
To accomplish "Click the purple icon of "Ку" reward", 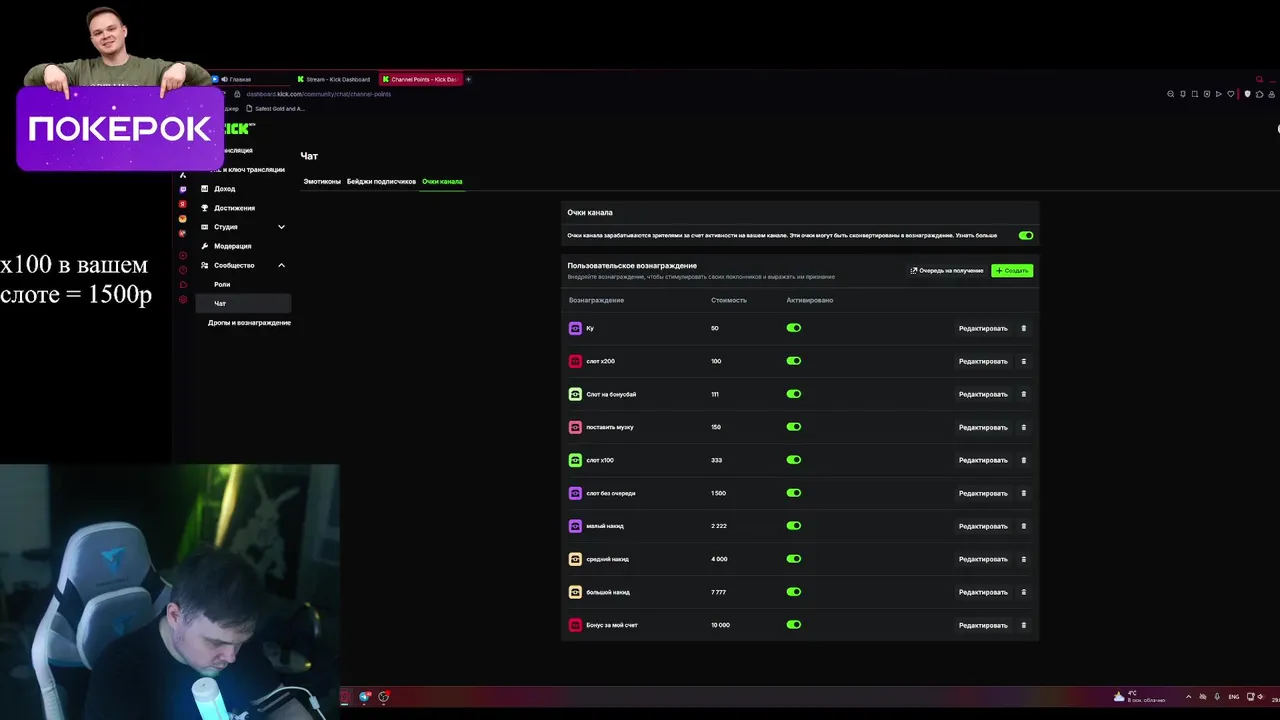I will 575,328.
